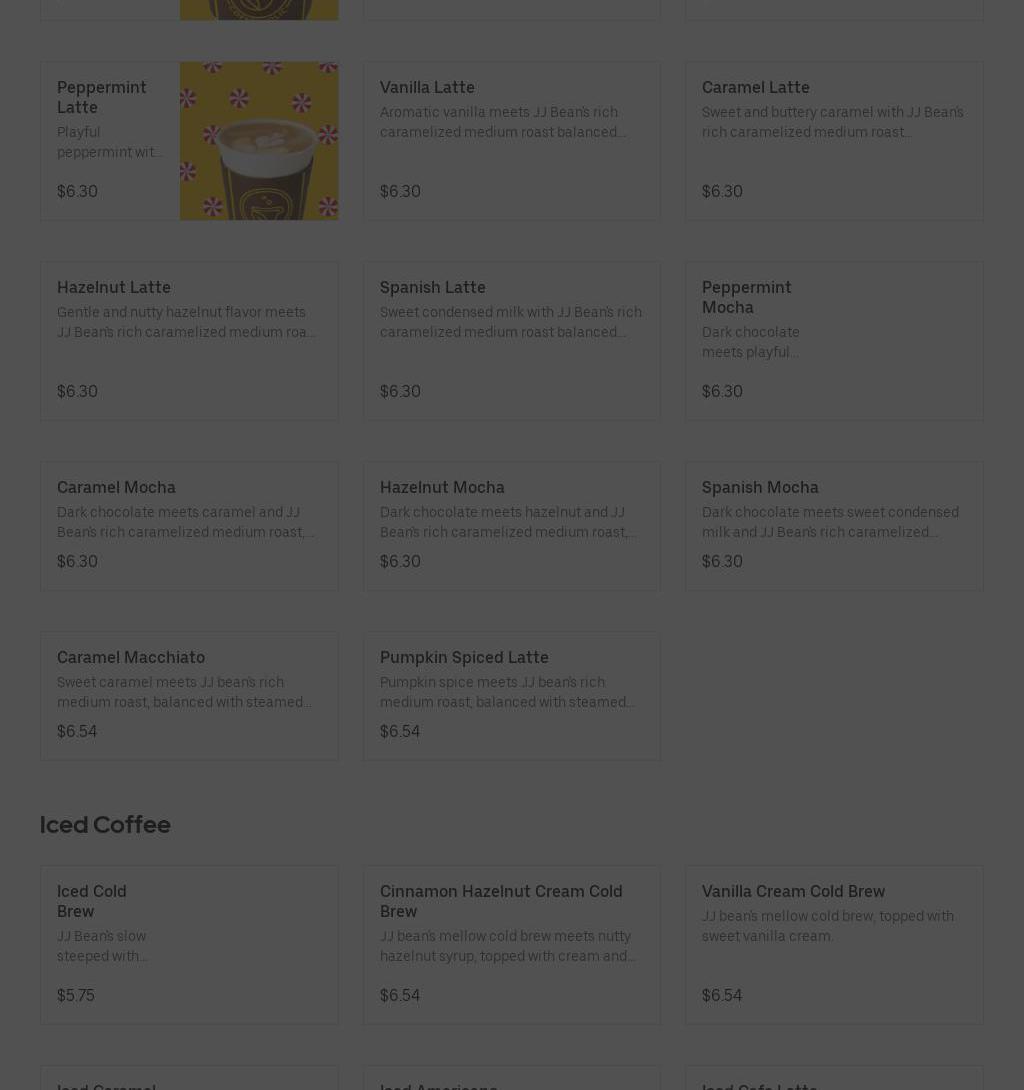Open the Iced Cafe Latte item title
Screen dimensions: 1024x1090
tap(759, 1084)
